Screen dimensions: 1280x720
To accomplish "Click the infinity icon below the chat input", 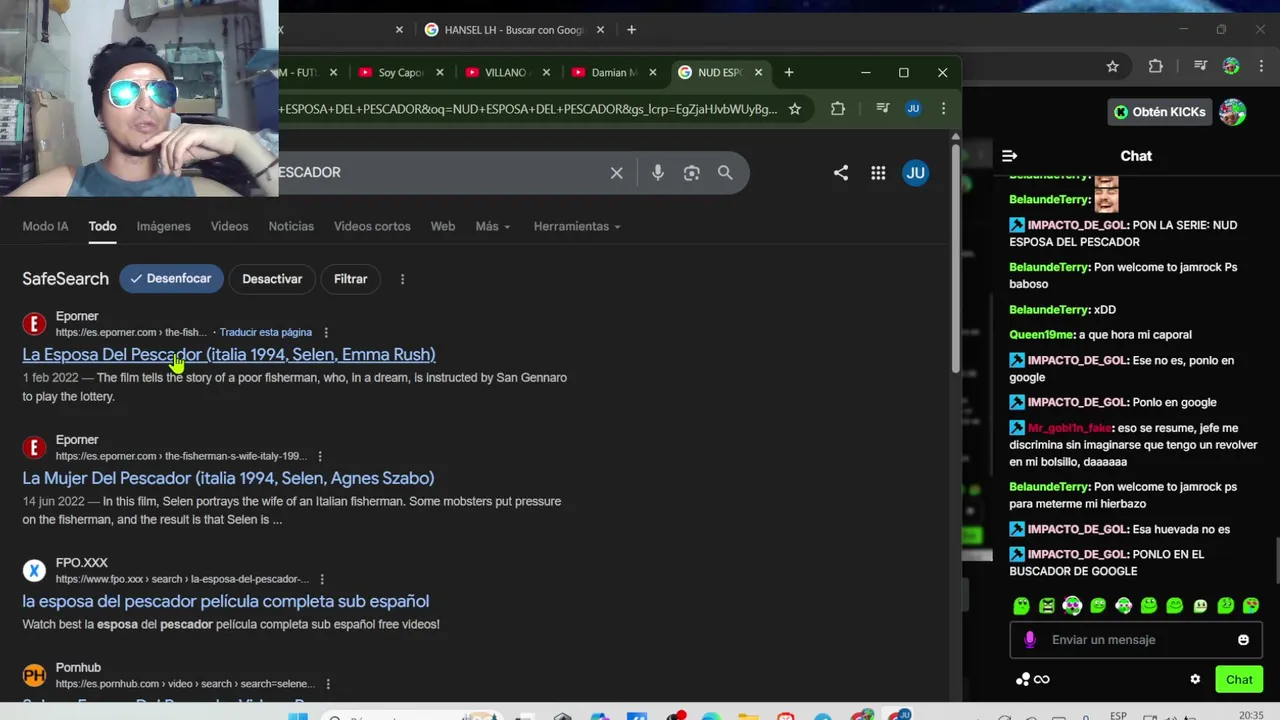I will (x=1042, y=680).
